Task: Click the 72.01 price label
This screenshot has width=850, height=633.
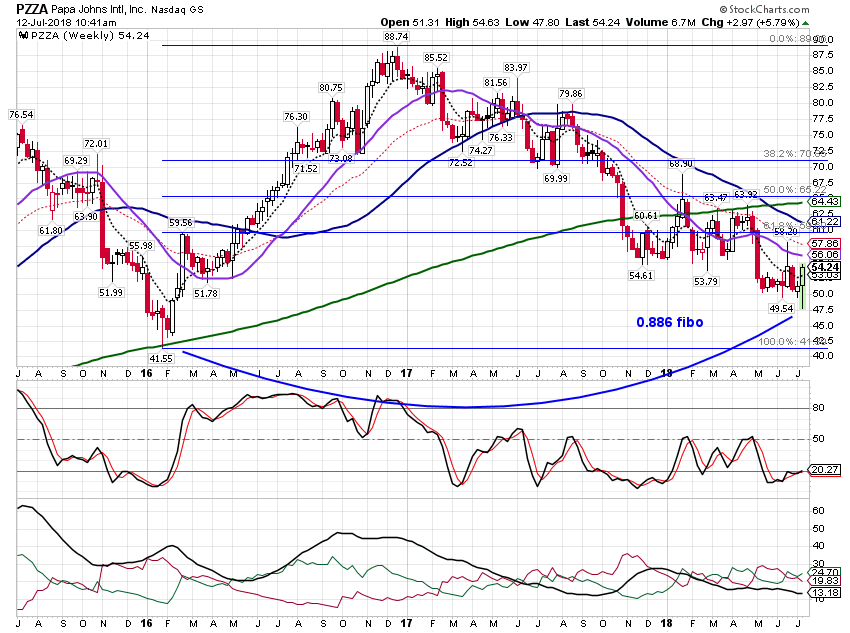Action: pyautogui.click(x=96, y=144)
